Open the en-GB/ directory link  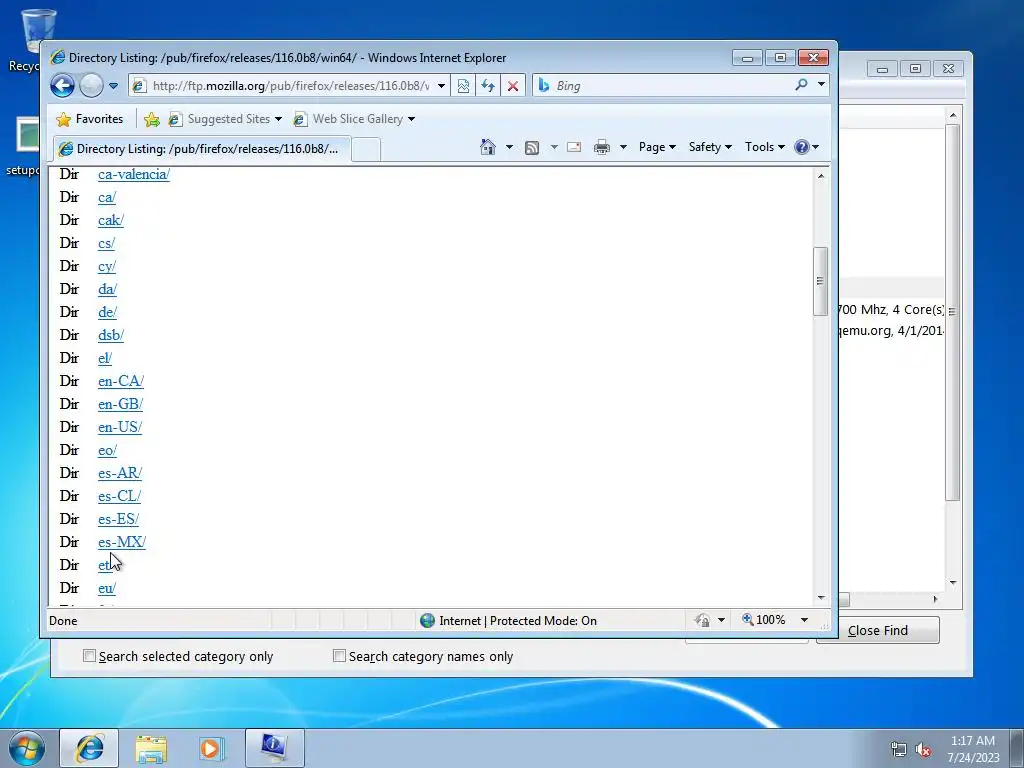[120, 404]
